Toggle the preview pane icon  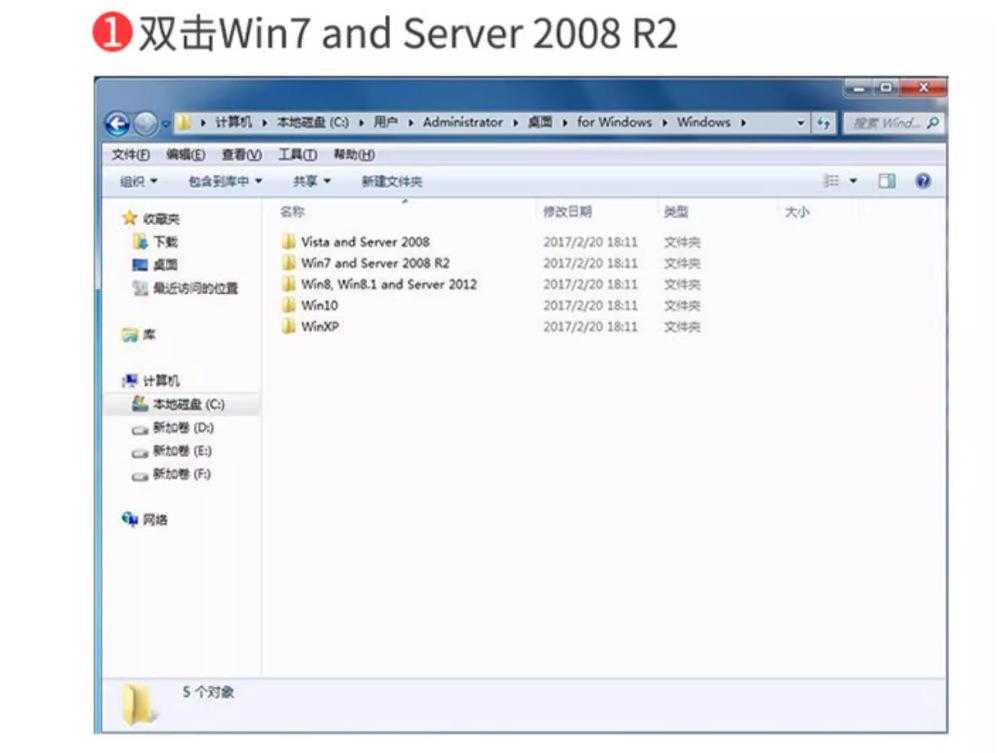(886, 181)
